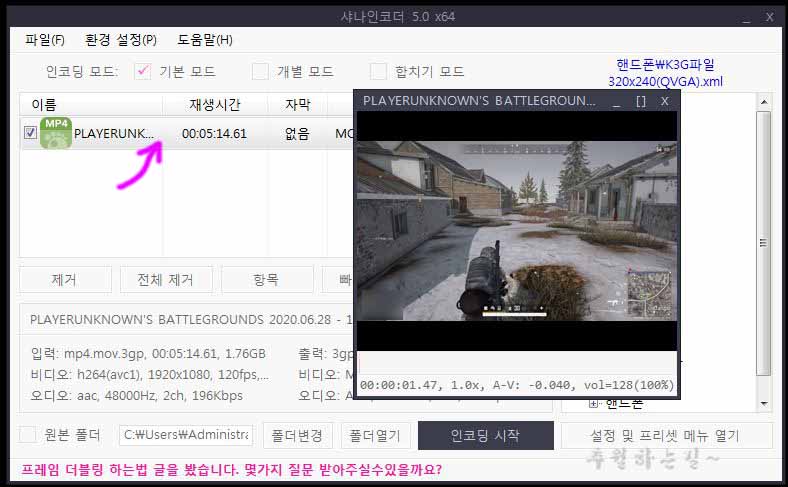This screenshot has width=788, height=487.
Task: Enable 기본 모드 encoding checkbox
Action: pos(142,71)
